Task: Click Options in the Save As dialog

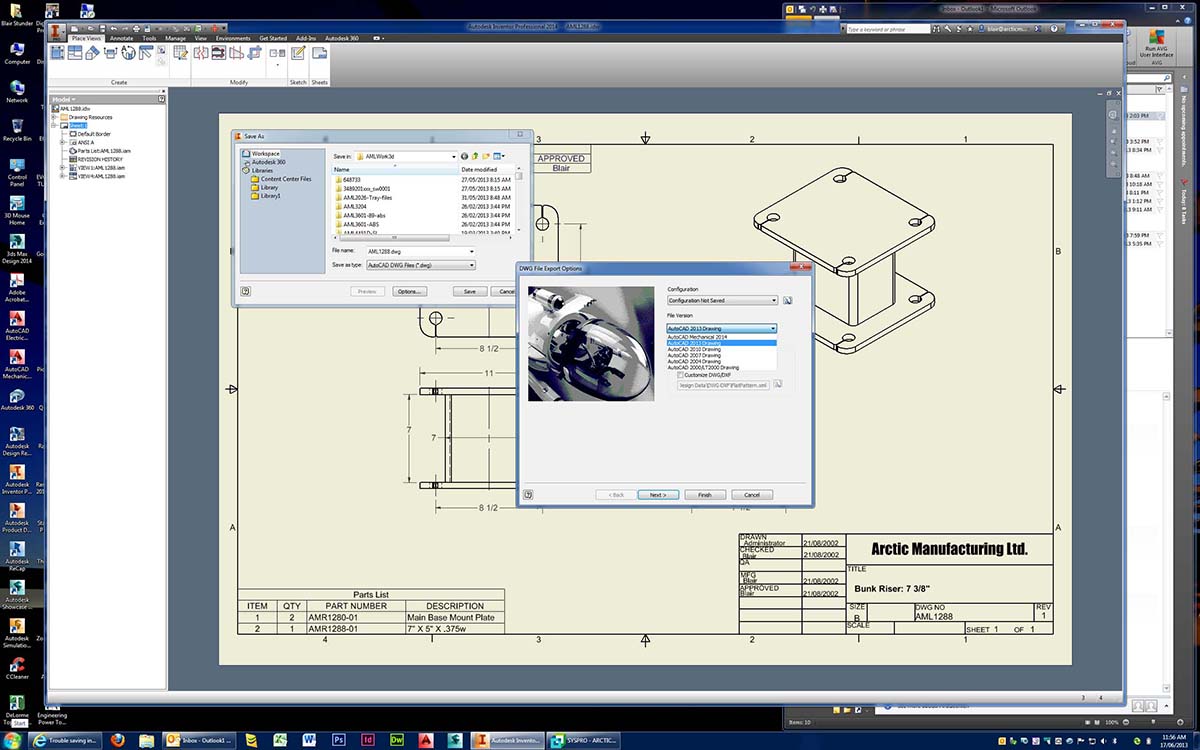Action: click(409, 291)
